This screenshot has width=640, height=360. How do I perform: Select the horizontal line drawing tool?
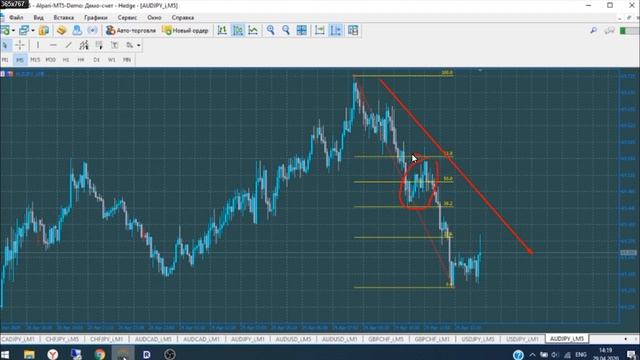(53, 45)
